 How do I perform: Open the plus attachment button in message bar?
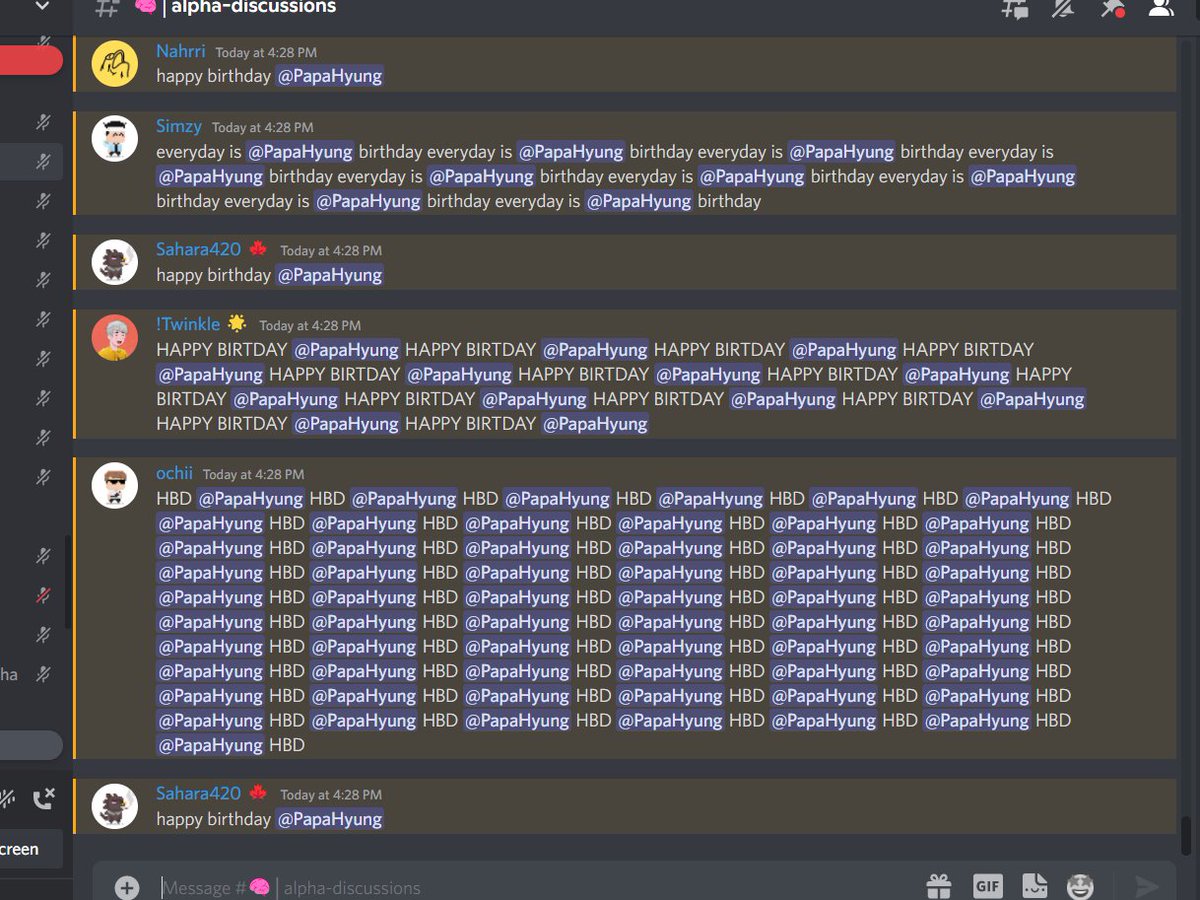pyautogui.click(x=127, y=887)
